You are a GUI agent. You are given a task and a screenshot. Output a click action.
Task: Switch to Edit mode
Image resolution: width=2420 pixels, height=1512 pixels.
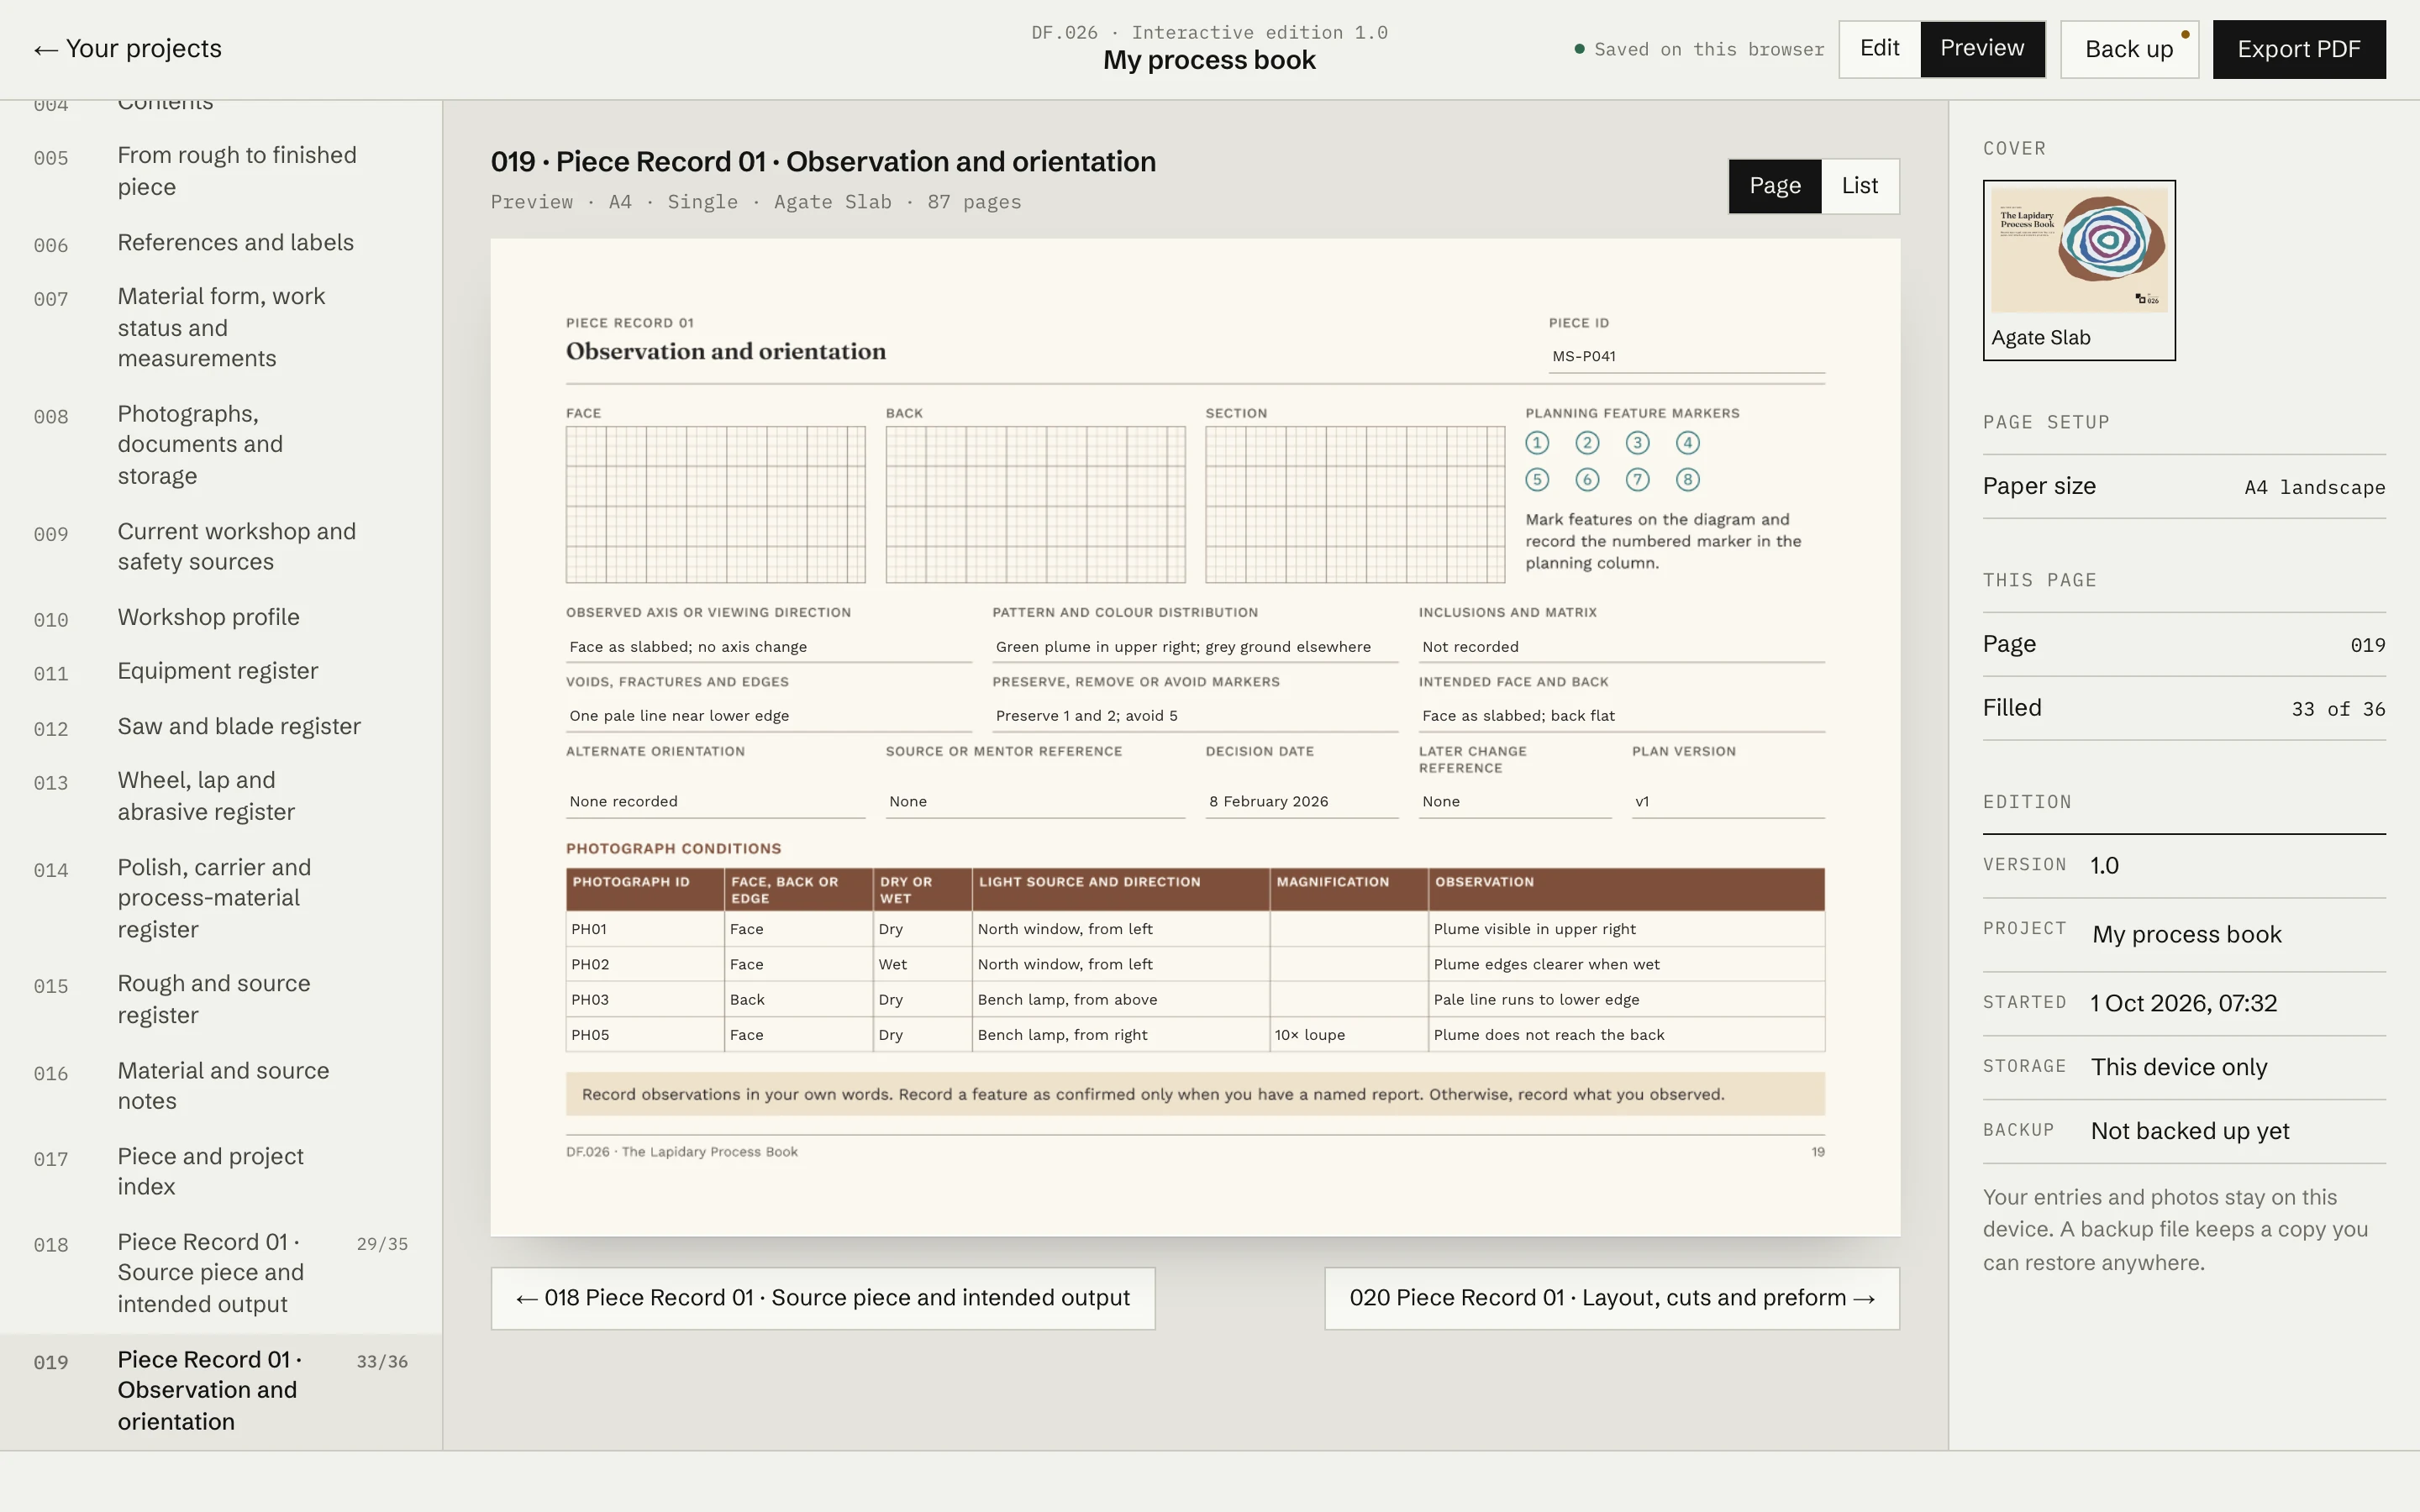[x=1879, y=49]
